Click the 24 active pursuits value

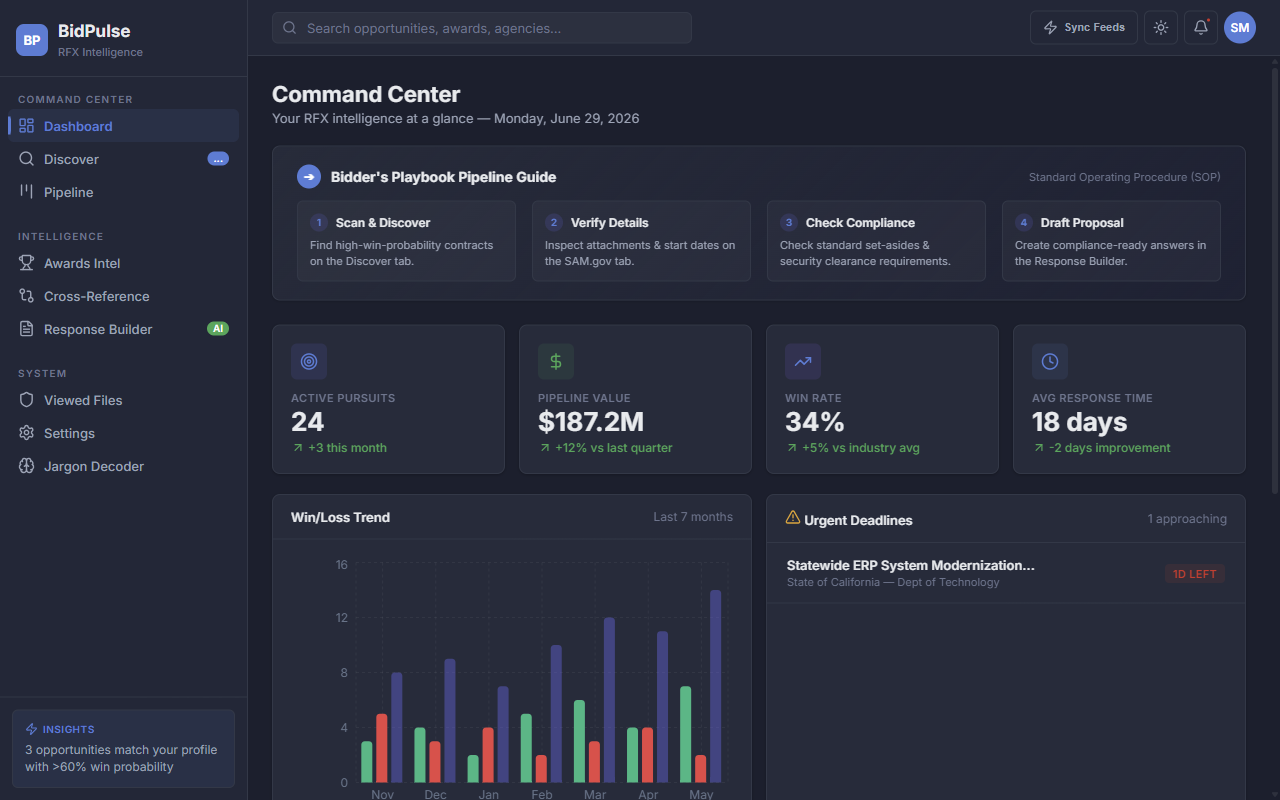(308, 422)
